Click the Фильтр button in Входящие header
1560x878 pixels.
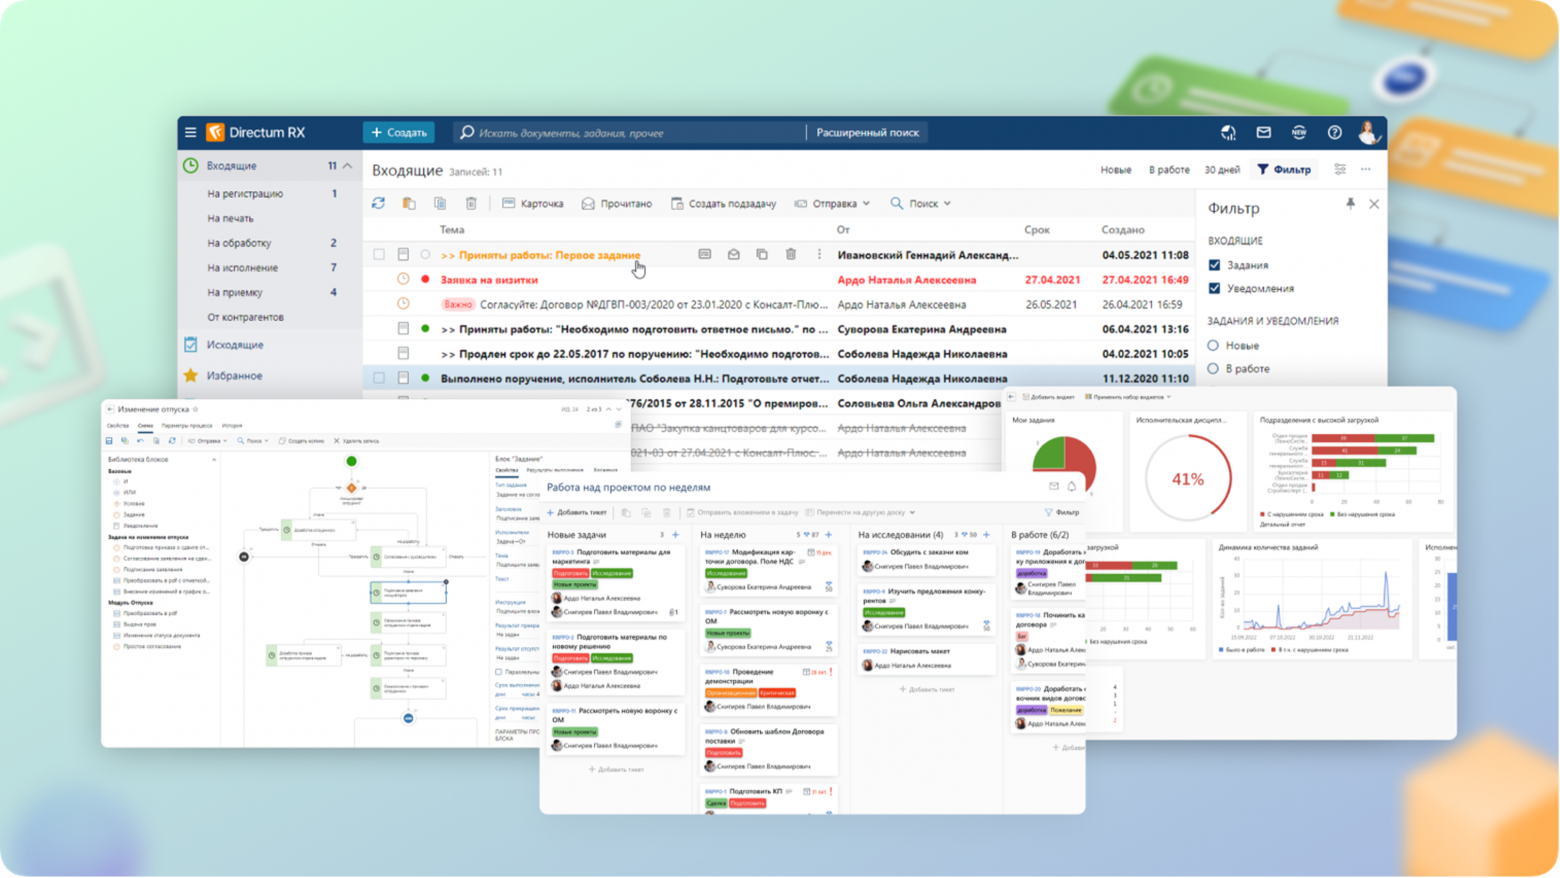1284,169
